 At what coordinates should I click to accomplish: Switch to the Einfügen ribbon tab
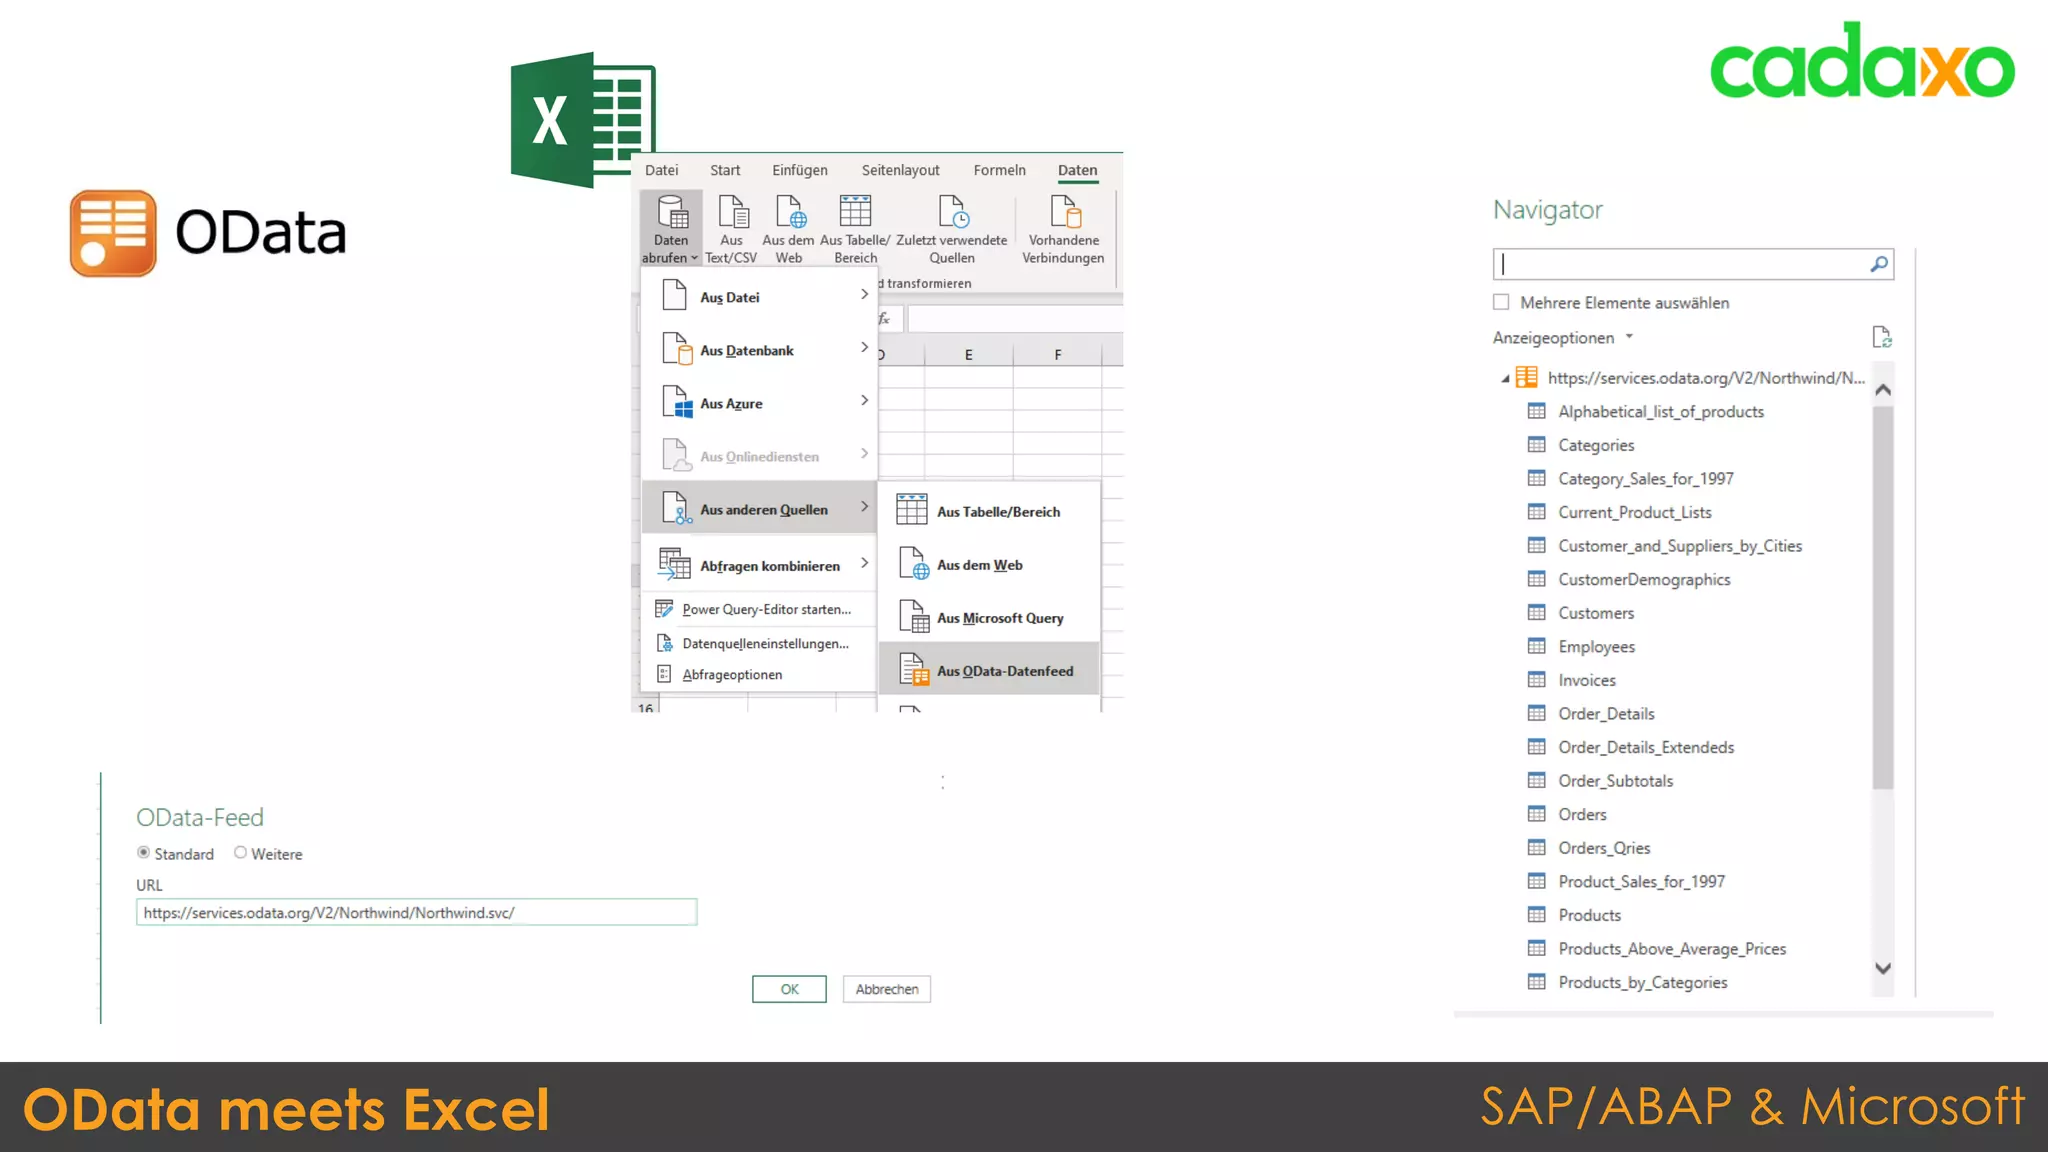click(799, 170)
